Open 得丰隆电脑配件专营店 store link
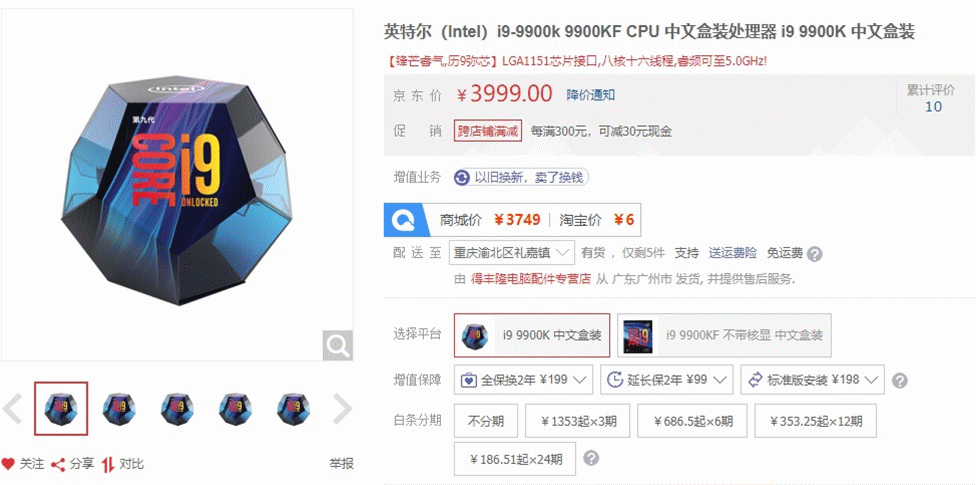The image size is (976, 485). (530, 279)
